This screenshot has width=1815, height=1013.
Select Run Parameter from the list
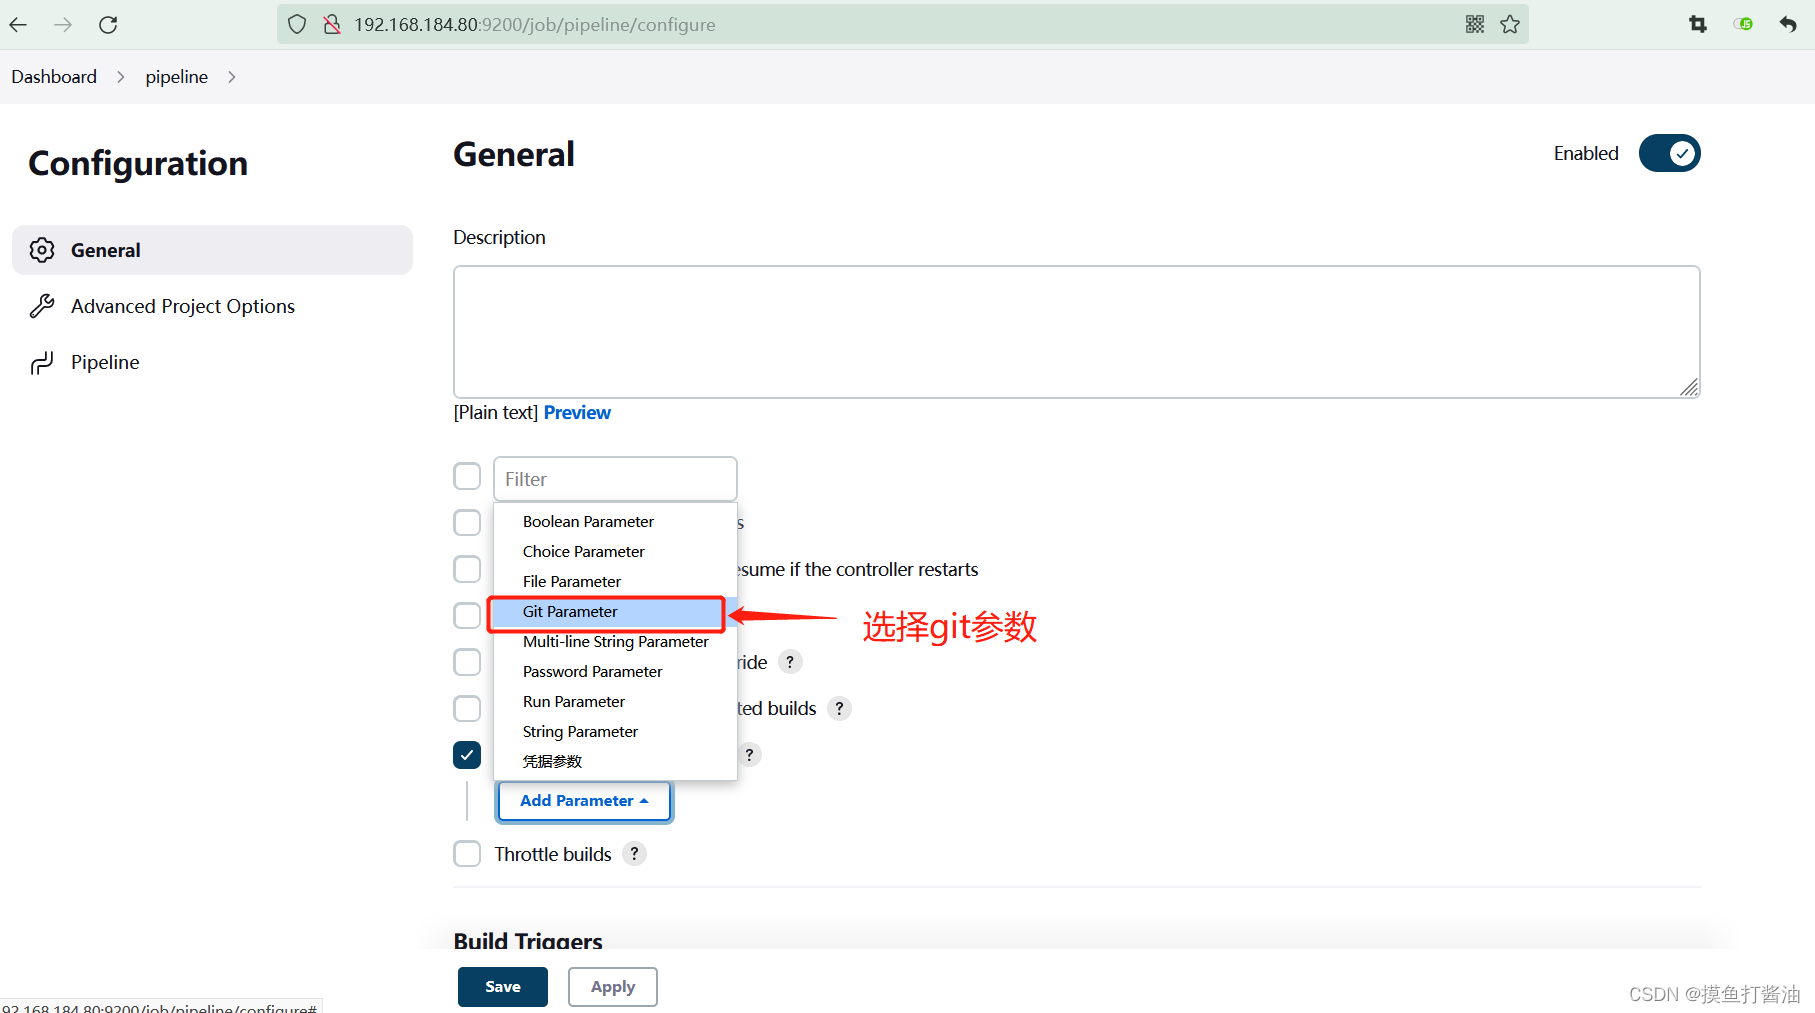pos(615,702)
